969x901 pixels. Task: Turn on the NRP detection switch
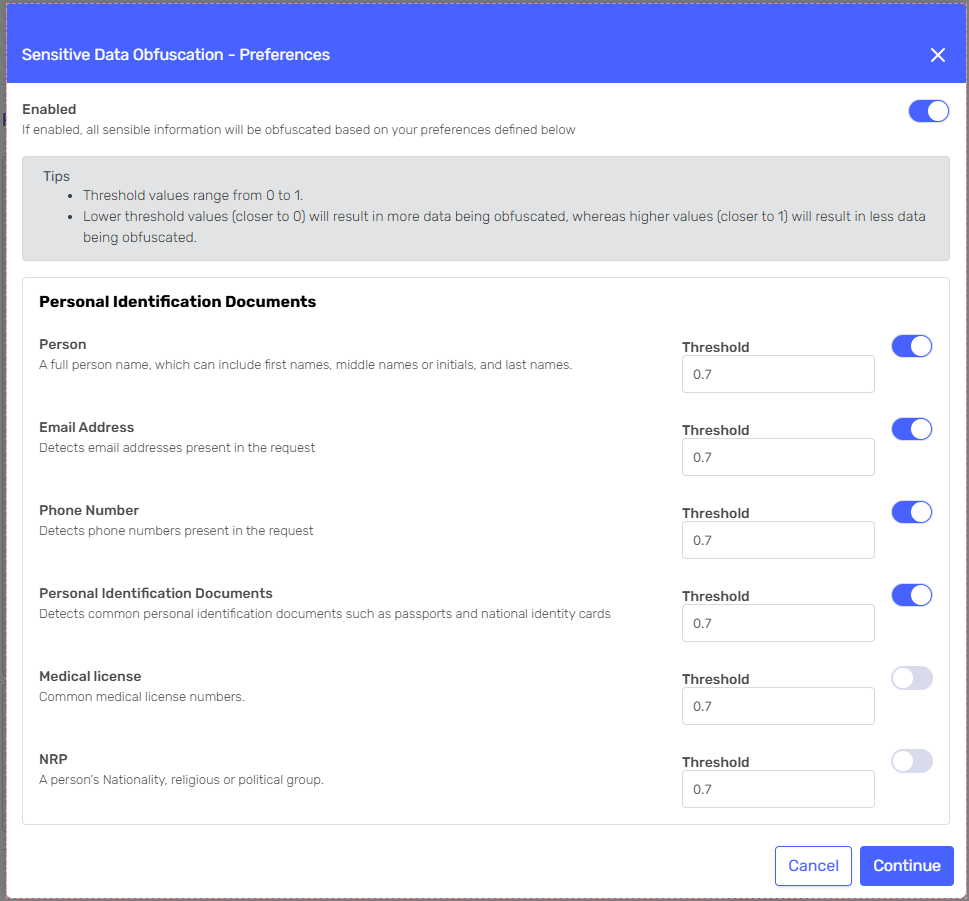pyautogui.click(x=911, y=761)
